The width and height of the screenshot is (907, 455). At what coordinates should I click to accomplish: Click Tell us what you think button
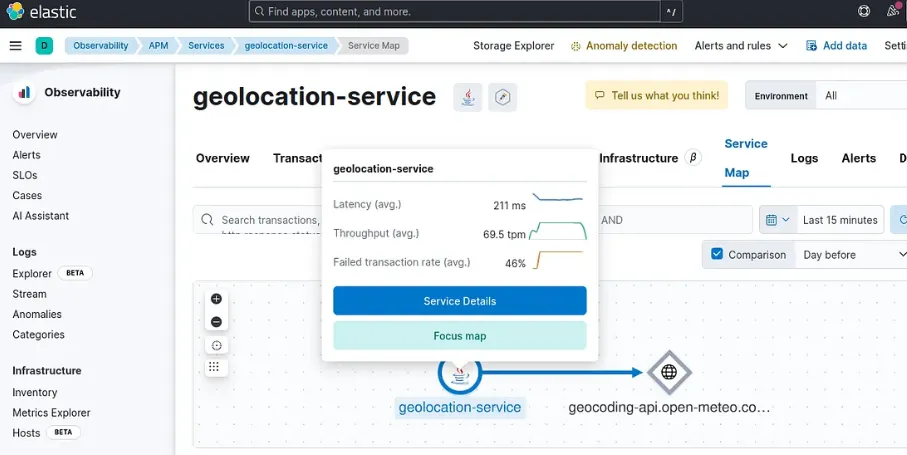tap(657, 95)
